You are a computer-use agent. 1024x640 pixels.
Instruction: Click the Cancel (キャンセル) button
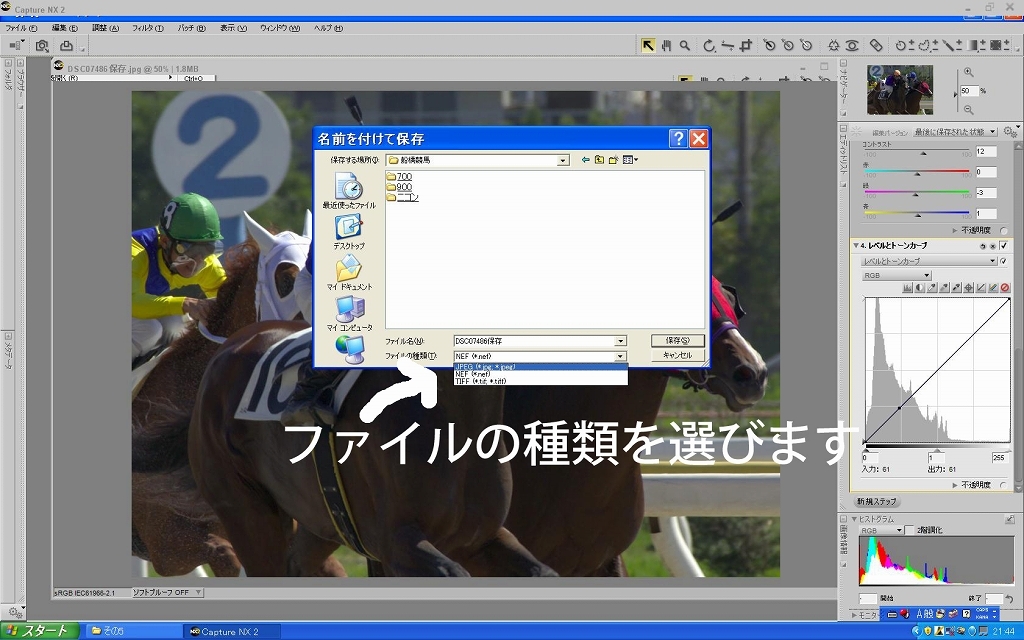(678, 355)
